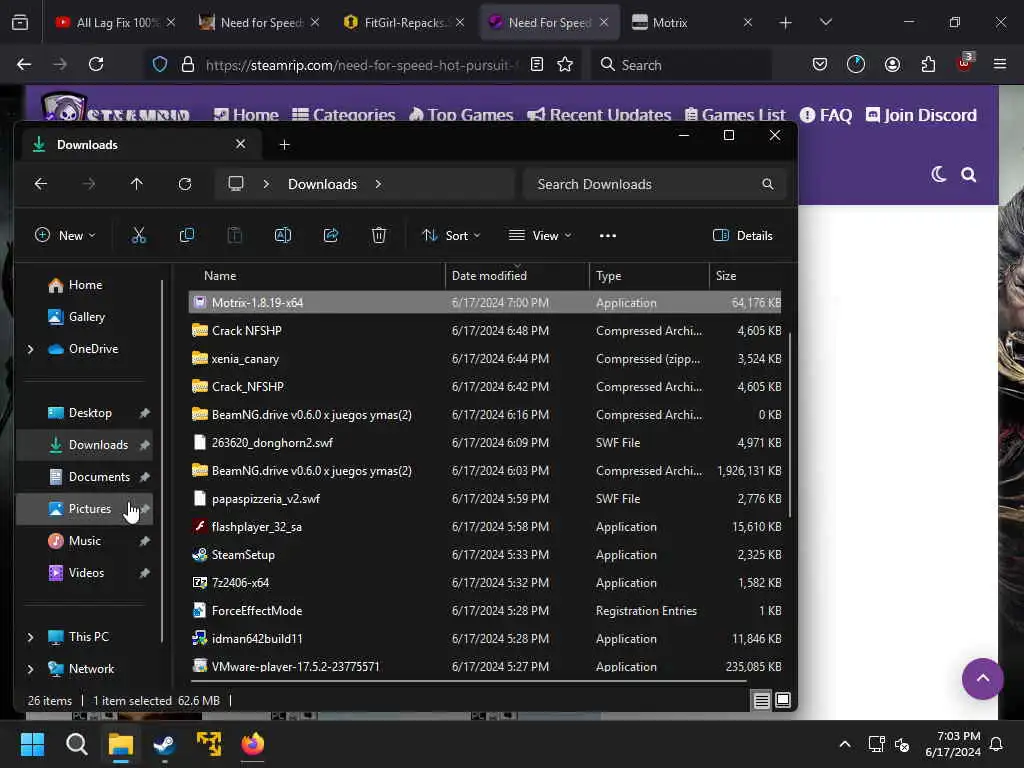Select the papaspizzeria_v2.swf file
1024x768 pixels.
[485, 498]
